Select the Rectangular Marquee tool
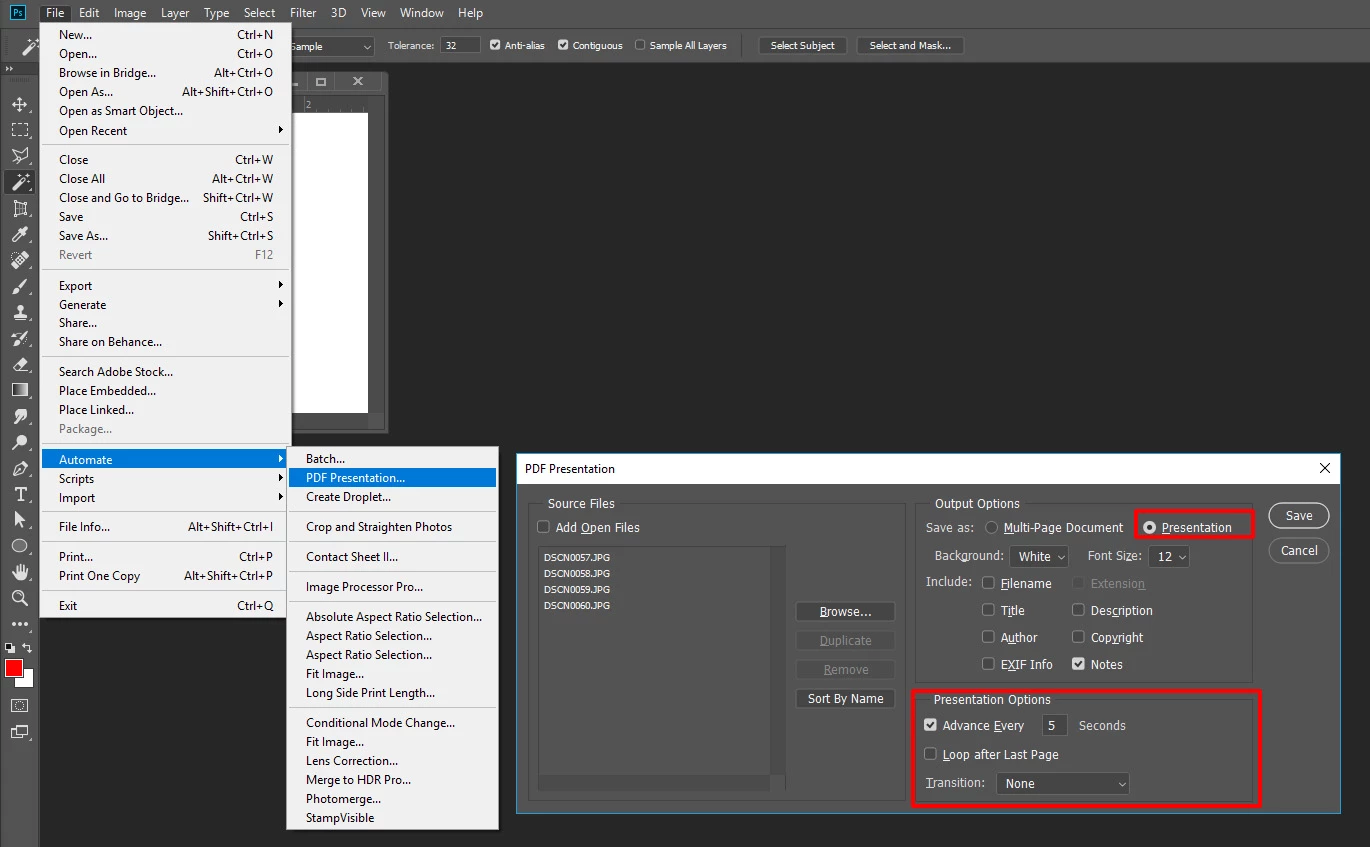Screen dimensions: 1370x847 coord(20,130)
